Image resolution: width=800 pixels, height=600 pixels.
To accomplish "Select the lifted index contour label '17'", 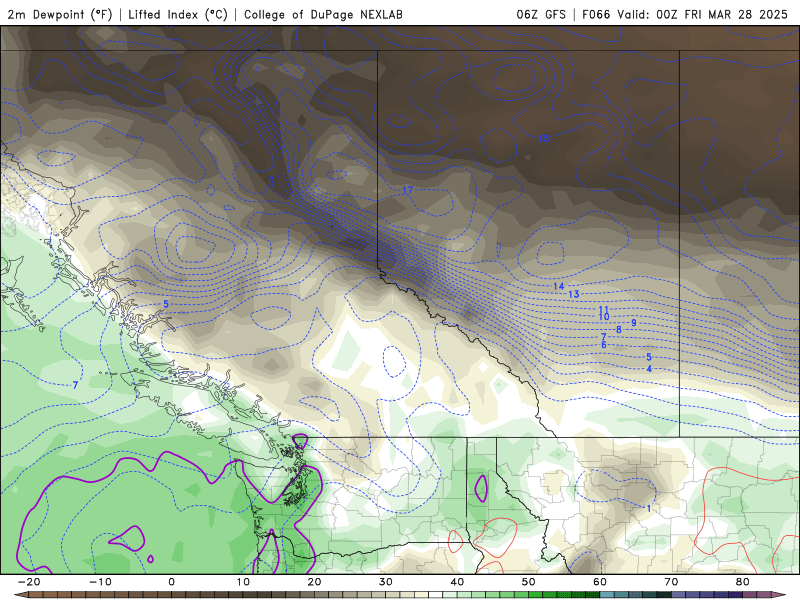I will pos(407,190).
